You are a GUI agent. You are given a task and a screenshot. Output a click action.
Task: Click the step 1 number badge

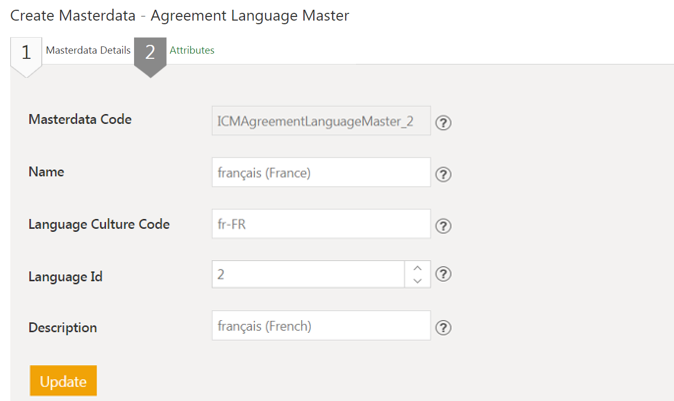[26, 54]
